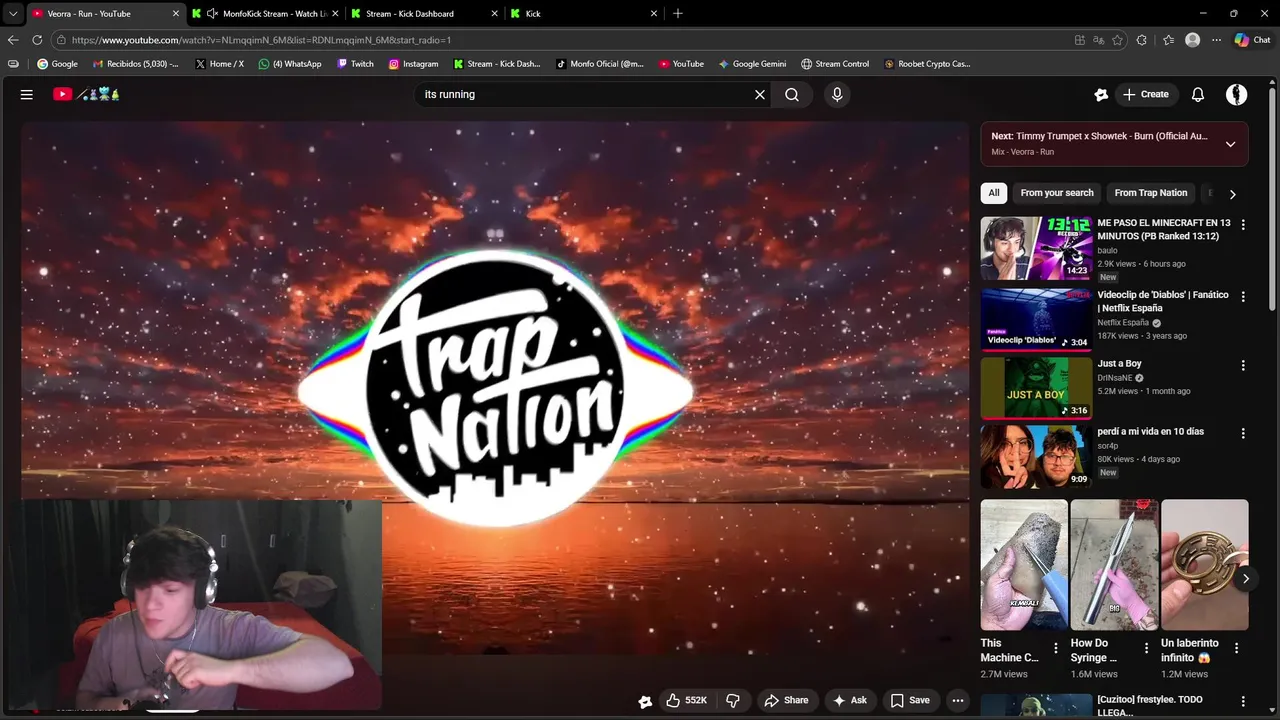
Task: Open perdí a mi vida en 10 días
Action: [1150, 432]
